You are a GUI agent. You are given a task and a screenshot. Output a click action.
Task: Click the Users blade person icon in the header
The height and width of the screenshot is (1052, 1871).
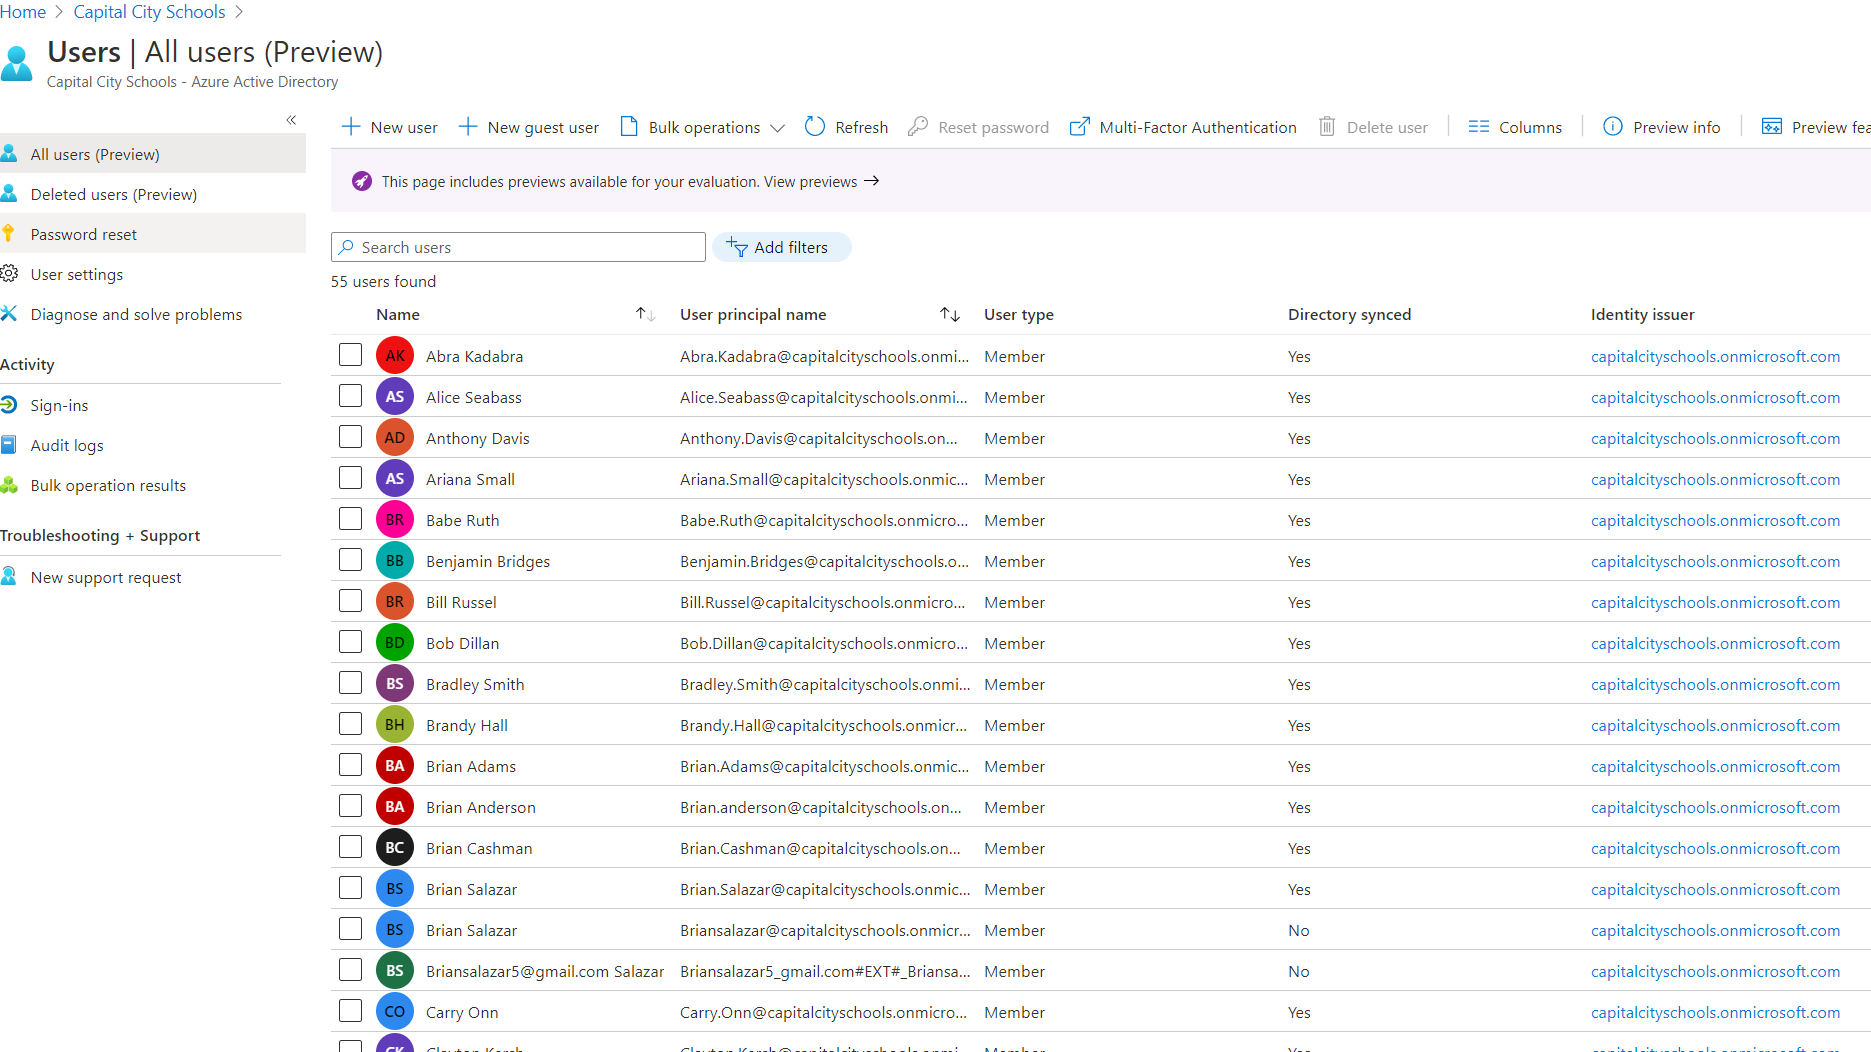pyautogui.click(x=16, y=63)
